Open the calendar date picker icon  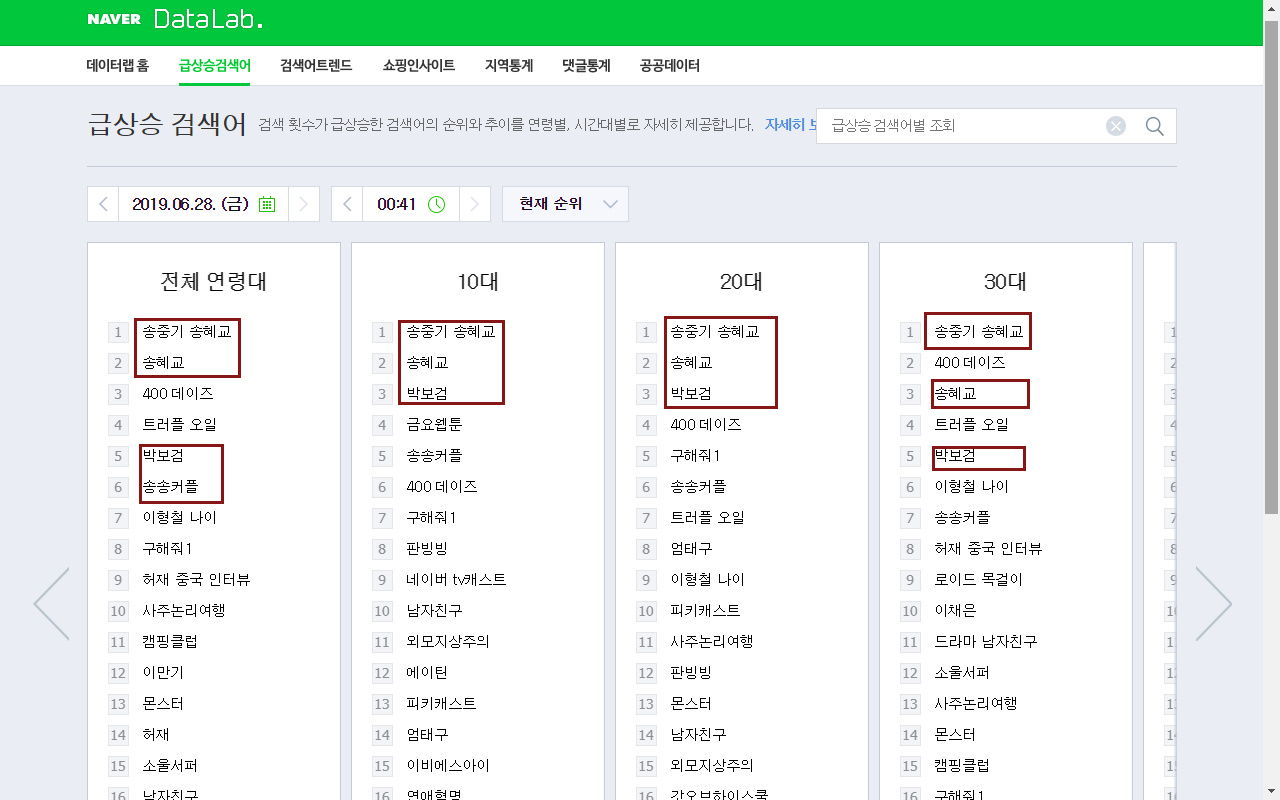pos(267,204)
